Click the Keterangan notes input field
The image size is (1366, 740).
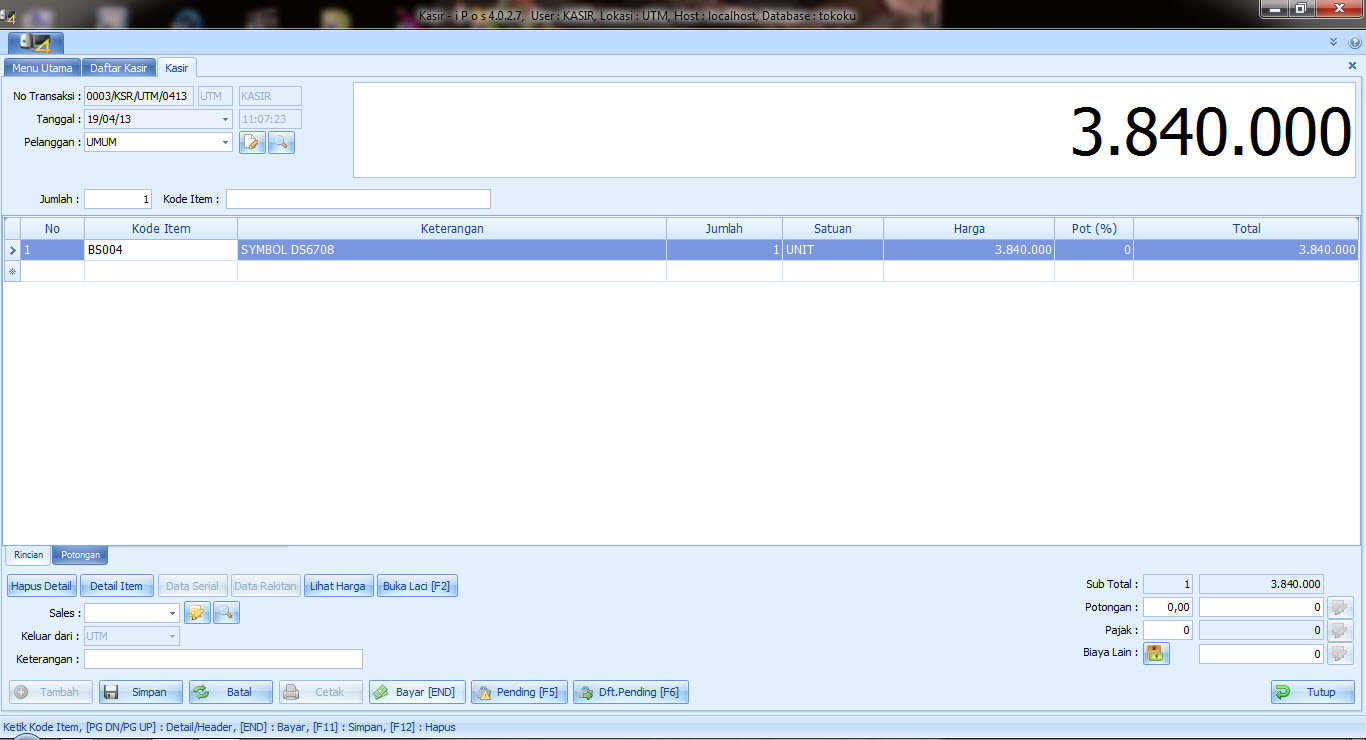(223, 659)
